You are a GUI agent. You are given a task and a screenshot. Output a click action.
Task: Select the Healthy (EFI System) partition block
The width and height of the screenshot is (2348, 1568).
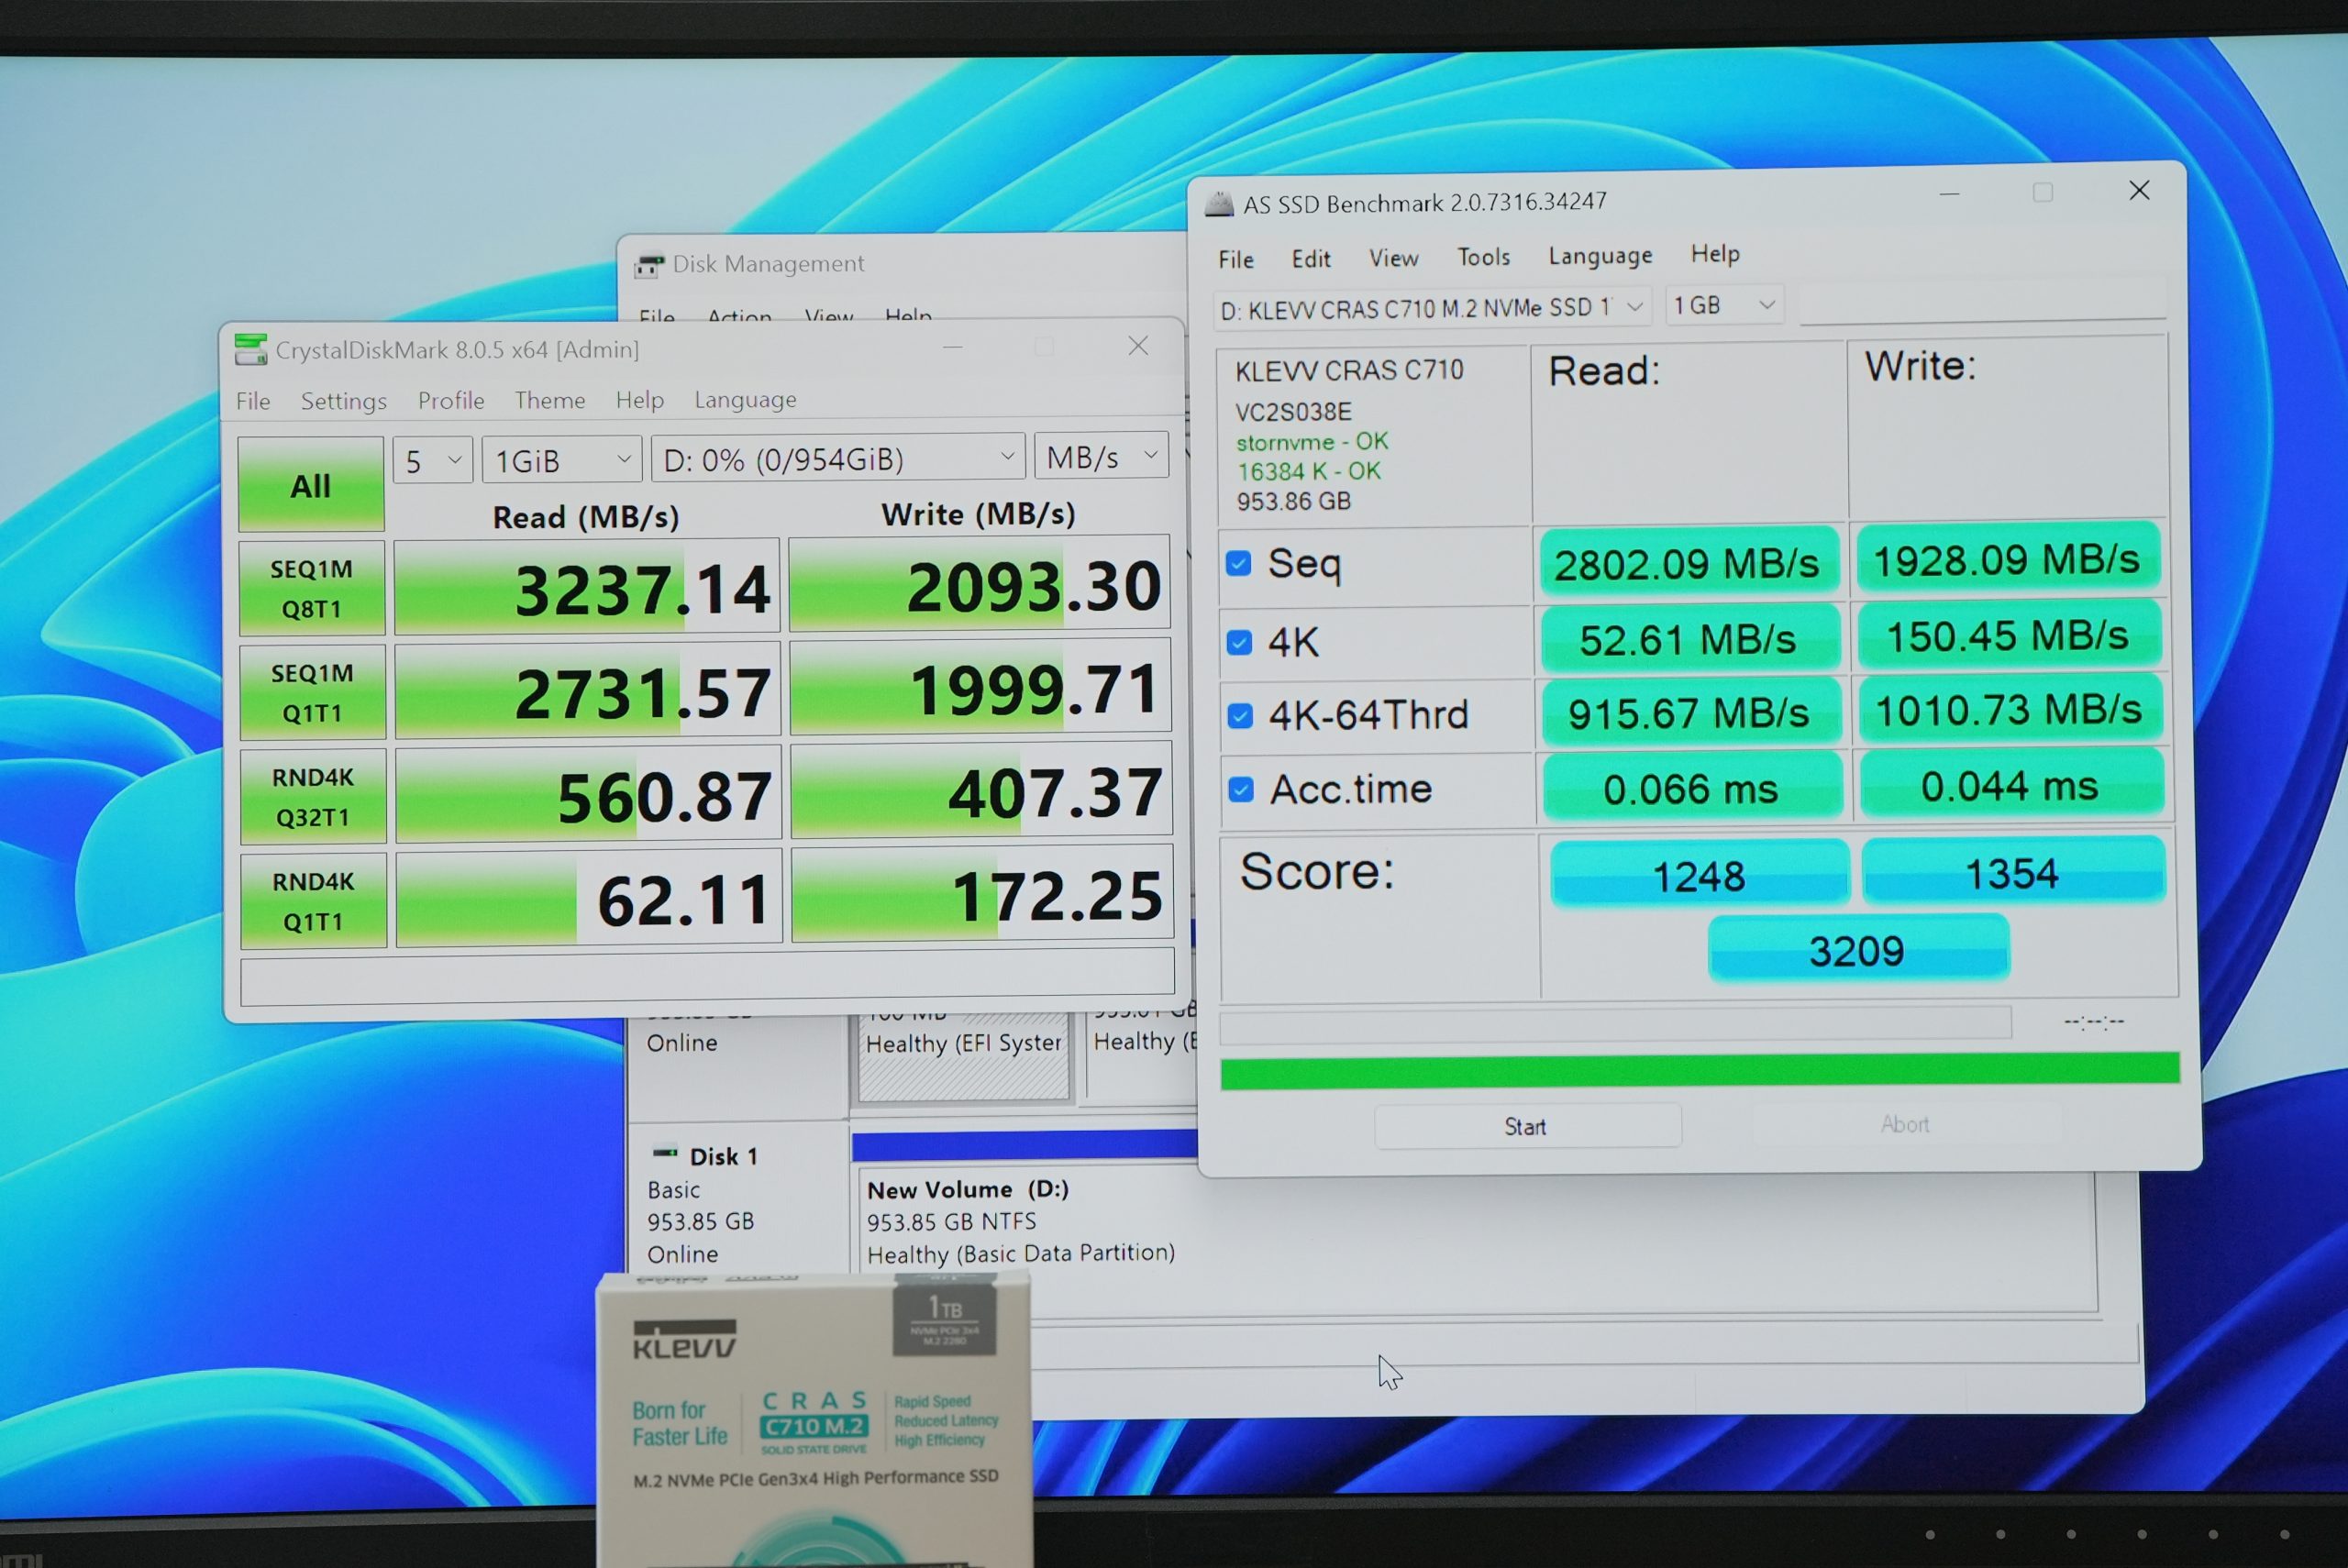pos(963,1058)
